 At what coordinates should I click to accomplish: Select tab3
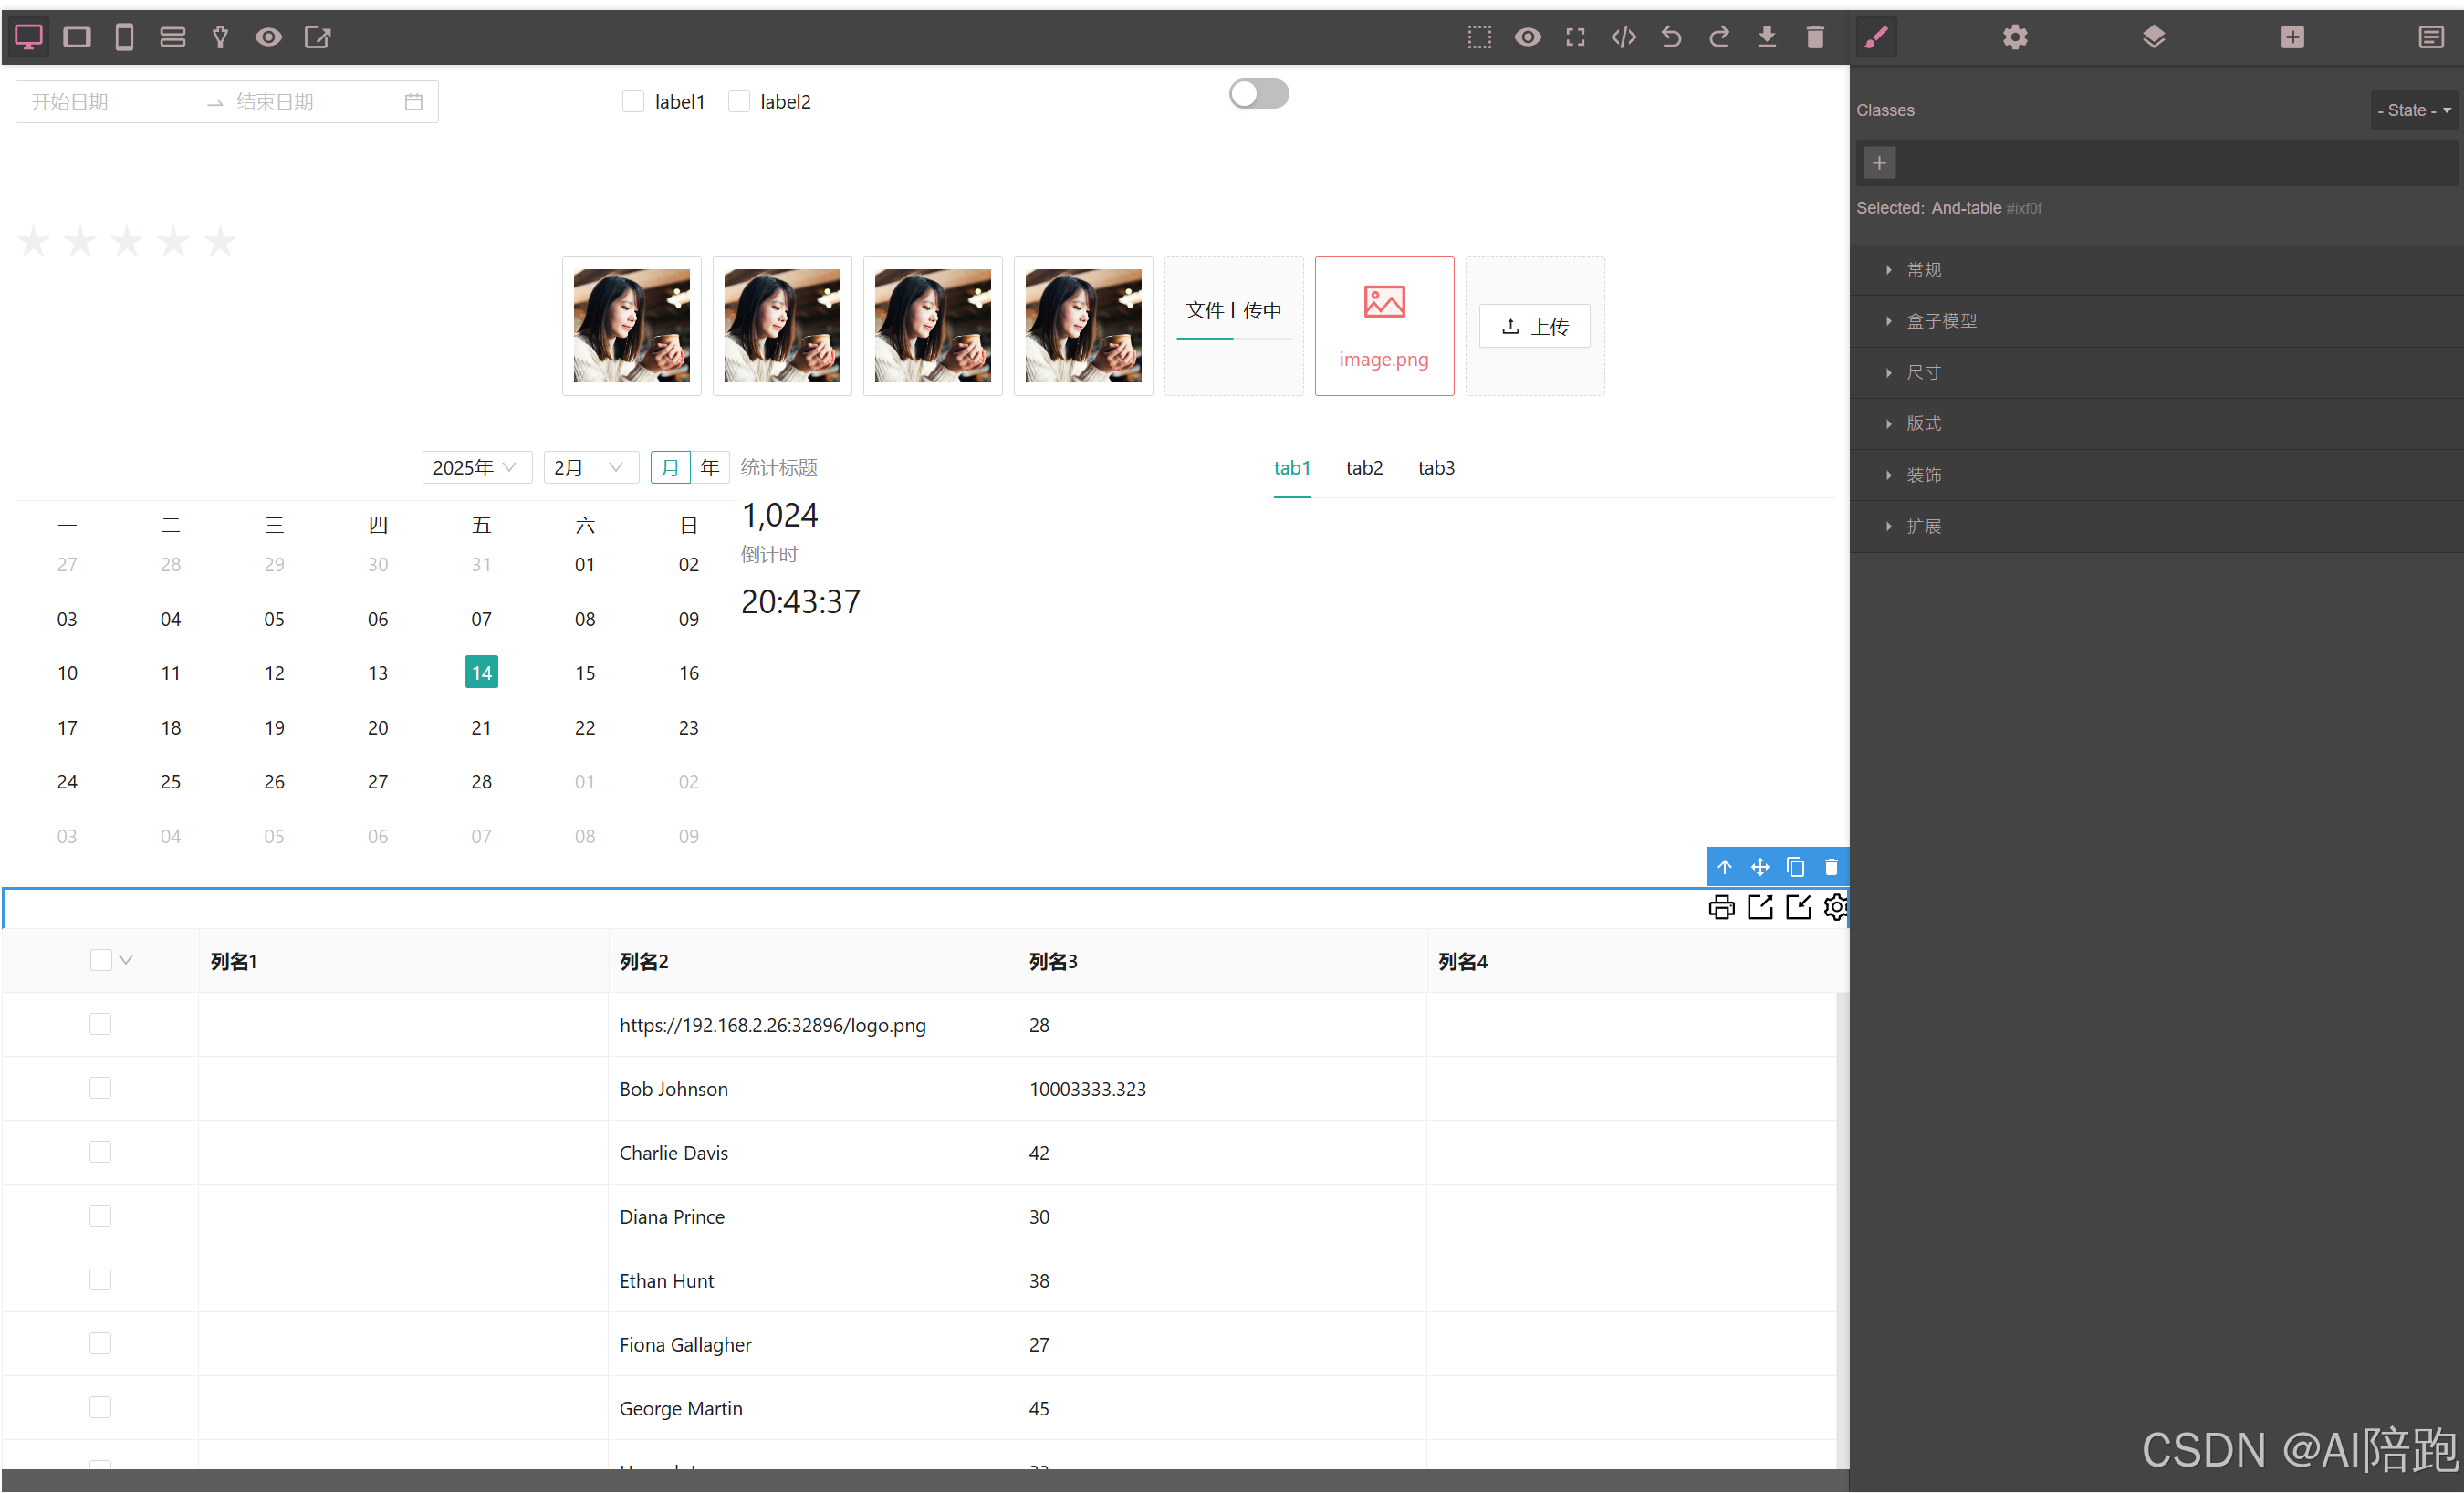pos(1436,467)
